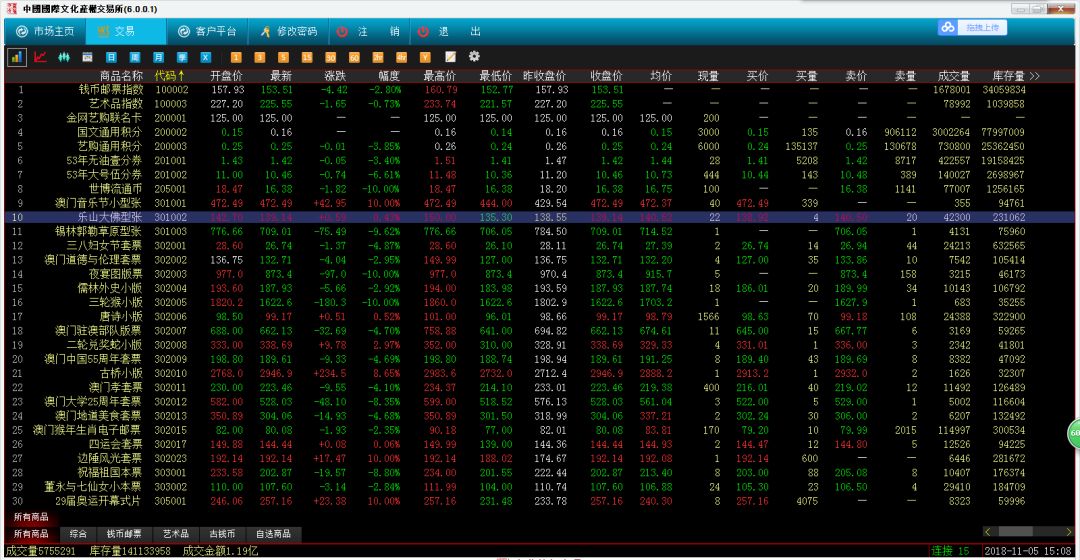Image resolution: width=1080 pixels, height=560 pixels.
Task: Switch to the 自选商品 tab
Action: click(x=273, y=534)
